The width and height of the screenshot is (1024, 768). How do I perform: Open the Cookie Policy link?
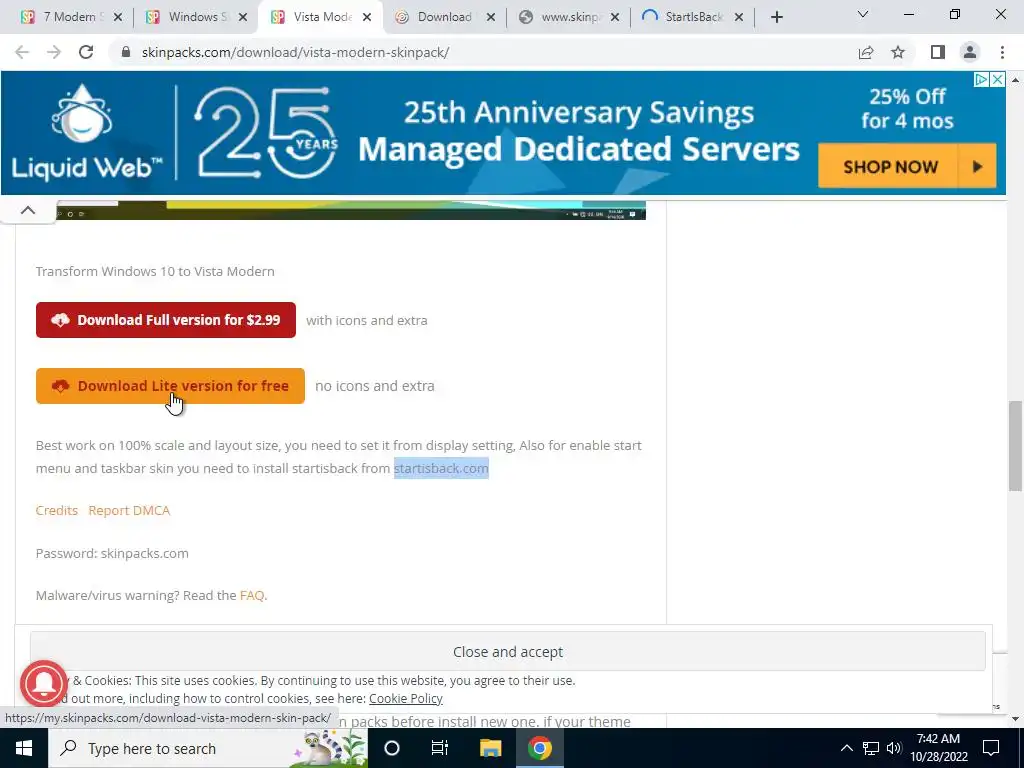(x=406, y=698)
